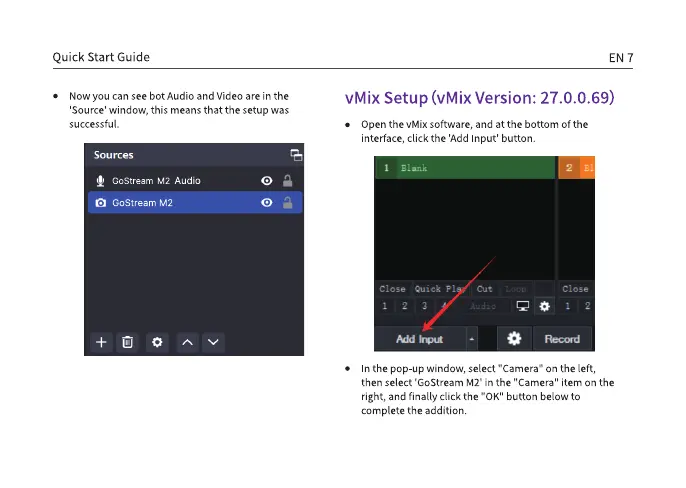Expand the arrow next to Add Input

click(472, 339)
